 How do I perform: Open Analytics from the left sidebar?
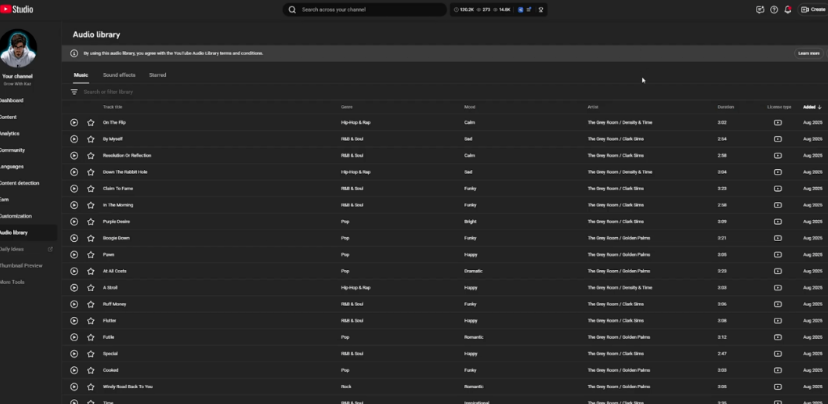(9, 133)
